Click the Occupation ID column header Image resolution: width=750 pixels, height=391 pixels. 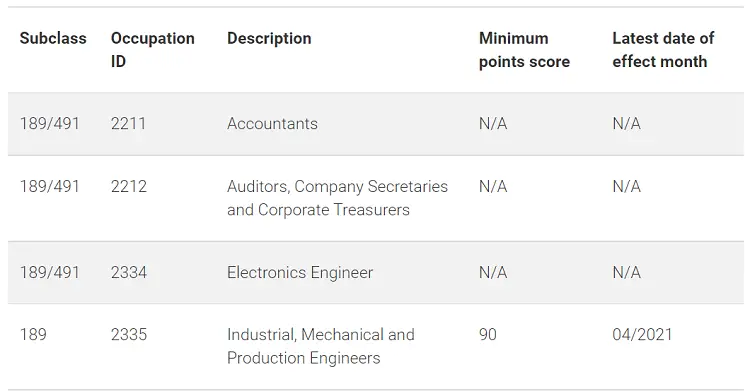click(153, 50)
